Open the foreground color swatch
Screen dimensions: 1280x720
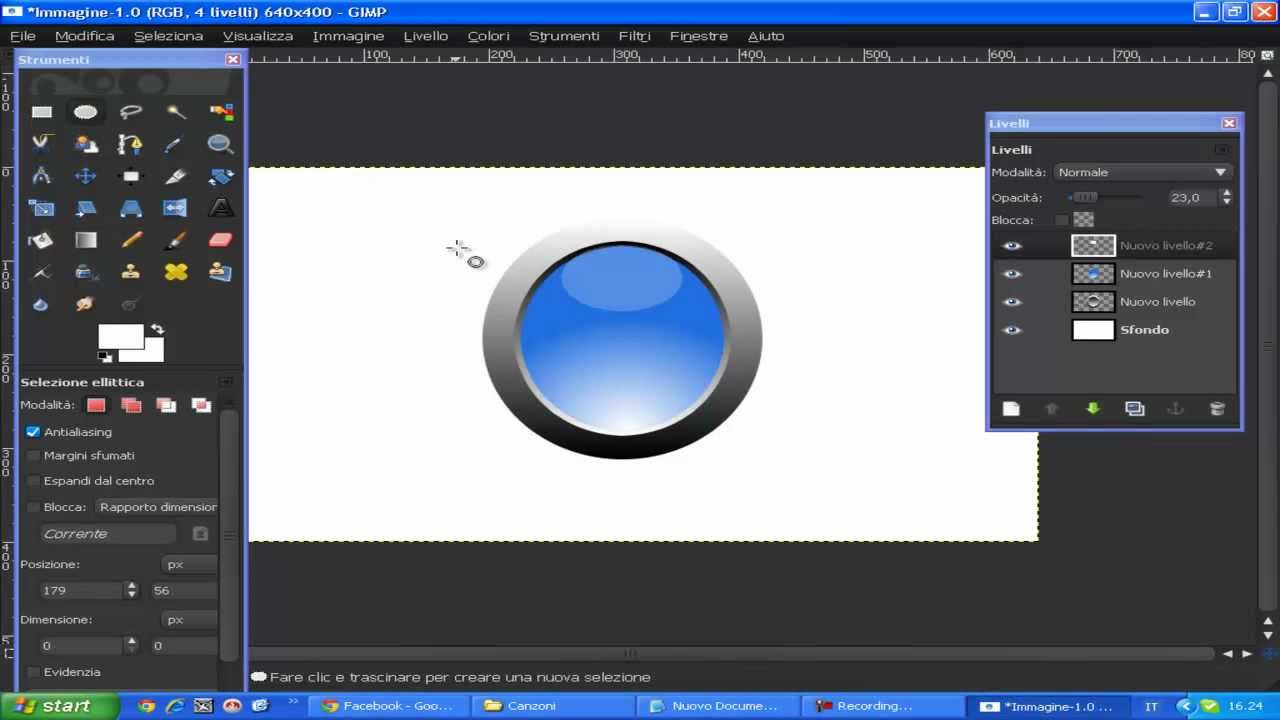pyautogui.click(x=120, y=337)
